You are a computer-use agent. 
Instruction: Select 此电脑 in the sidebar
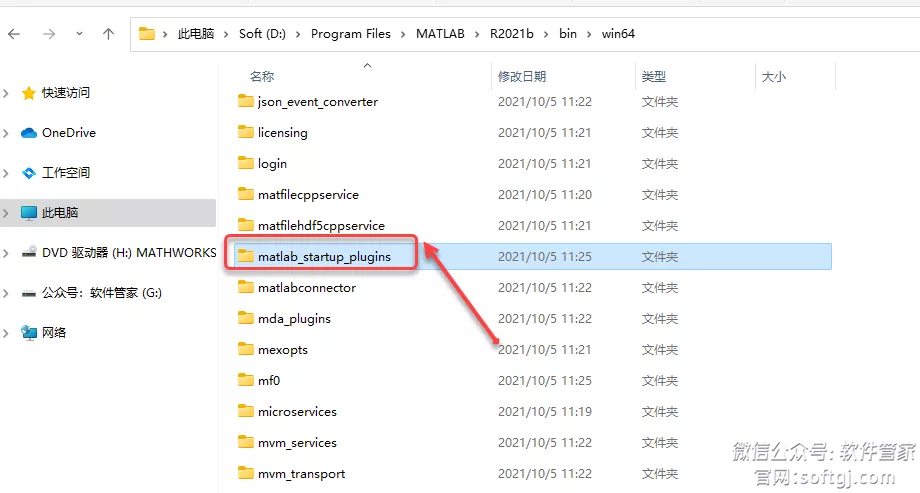[60, 213]
